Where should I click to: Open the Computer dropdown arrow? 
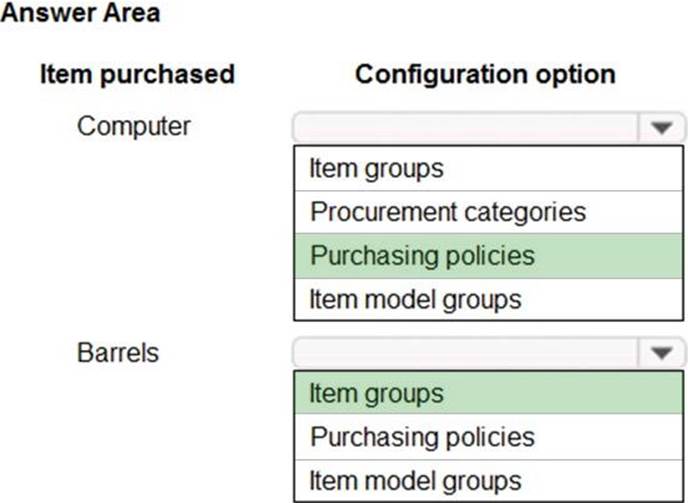tap(661, 128)
